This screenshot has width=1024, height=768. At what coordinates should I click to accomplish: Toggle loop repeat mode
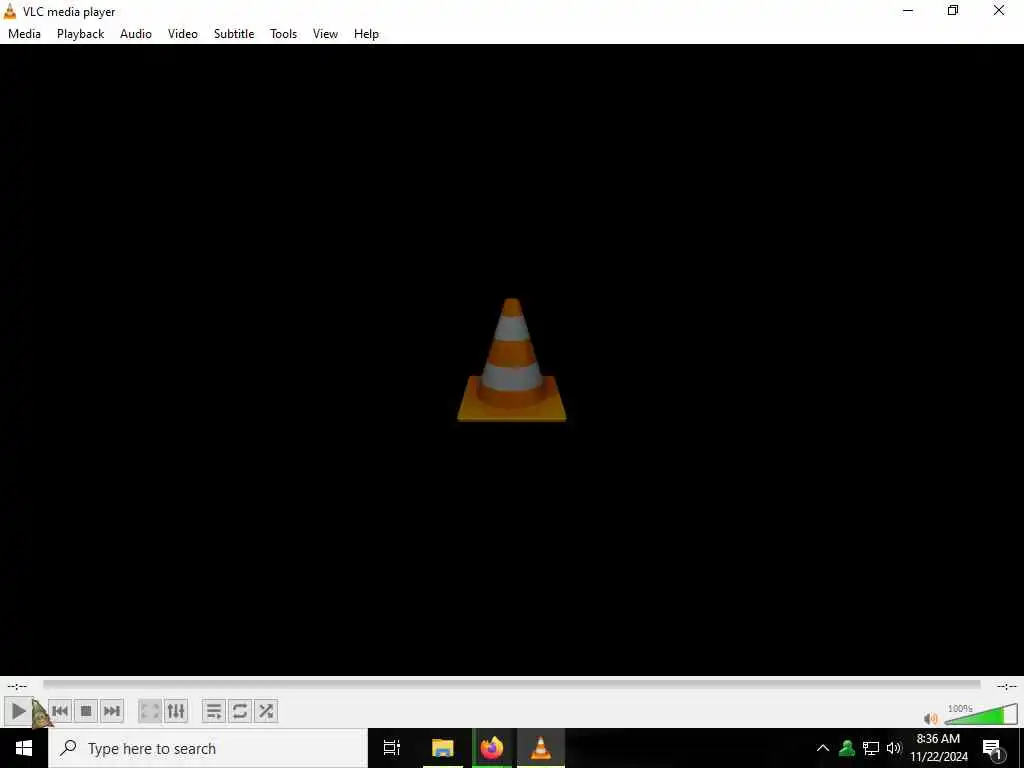click(240, 711)
